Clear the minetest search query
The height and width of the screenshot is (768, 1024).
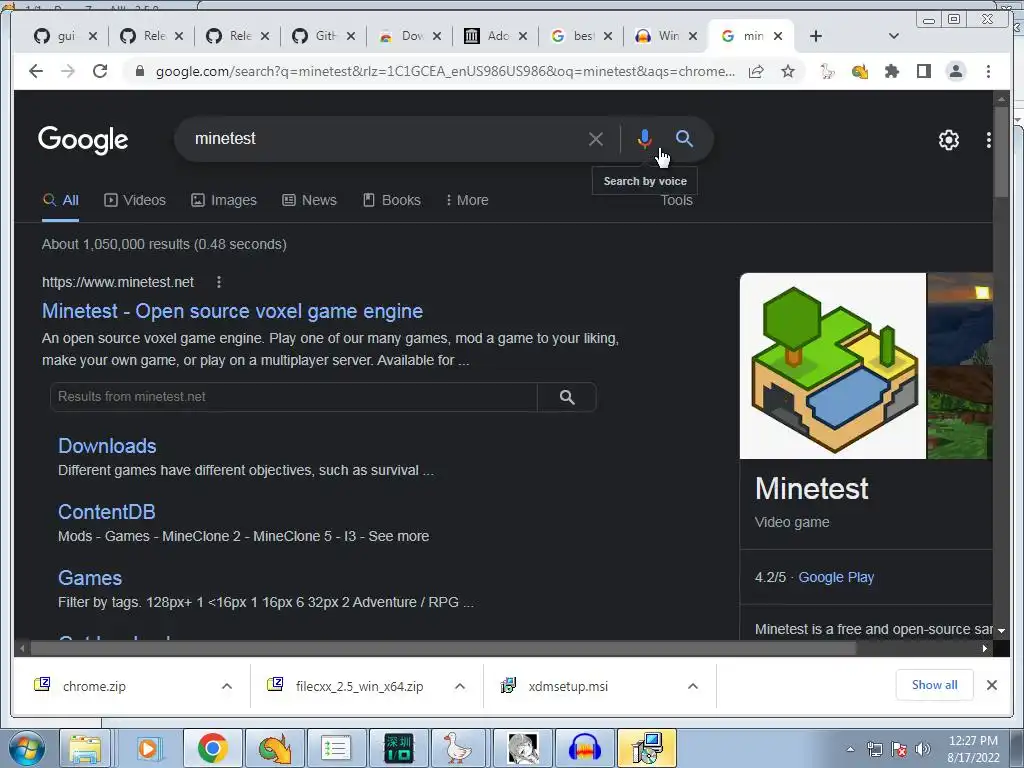pos(595,139)
